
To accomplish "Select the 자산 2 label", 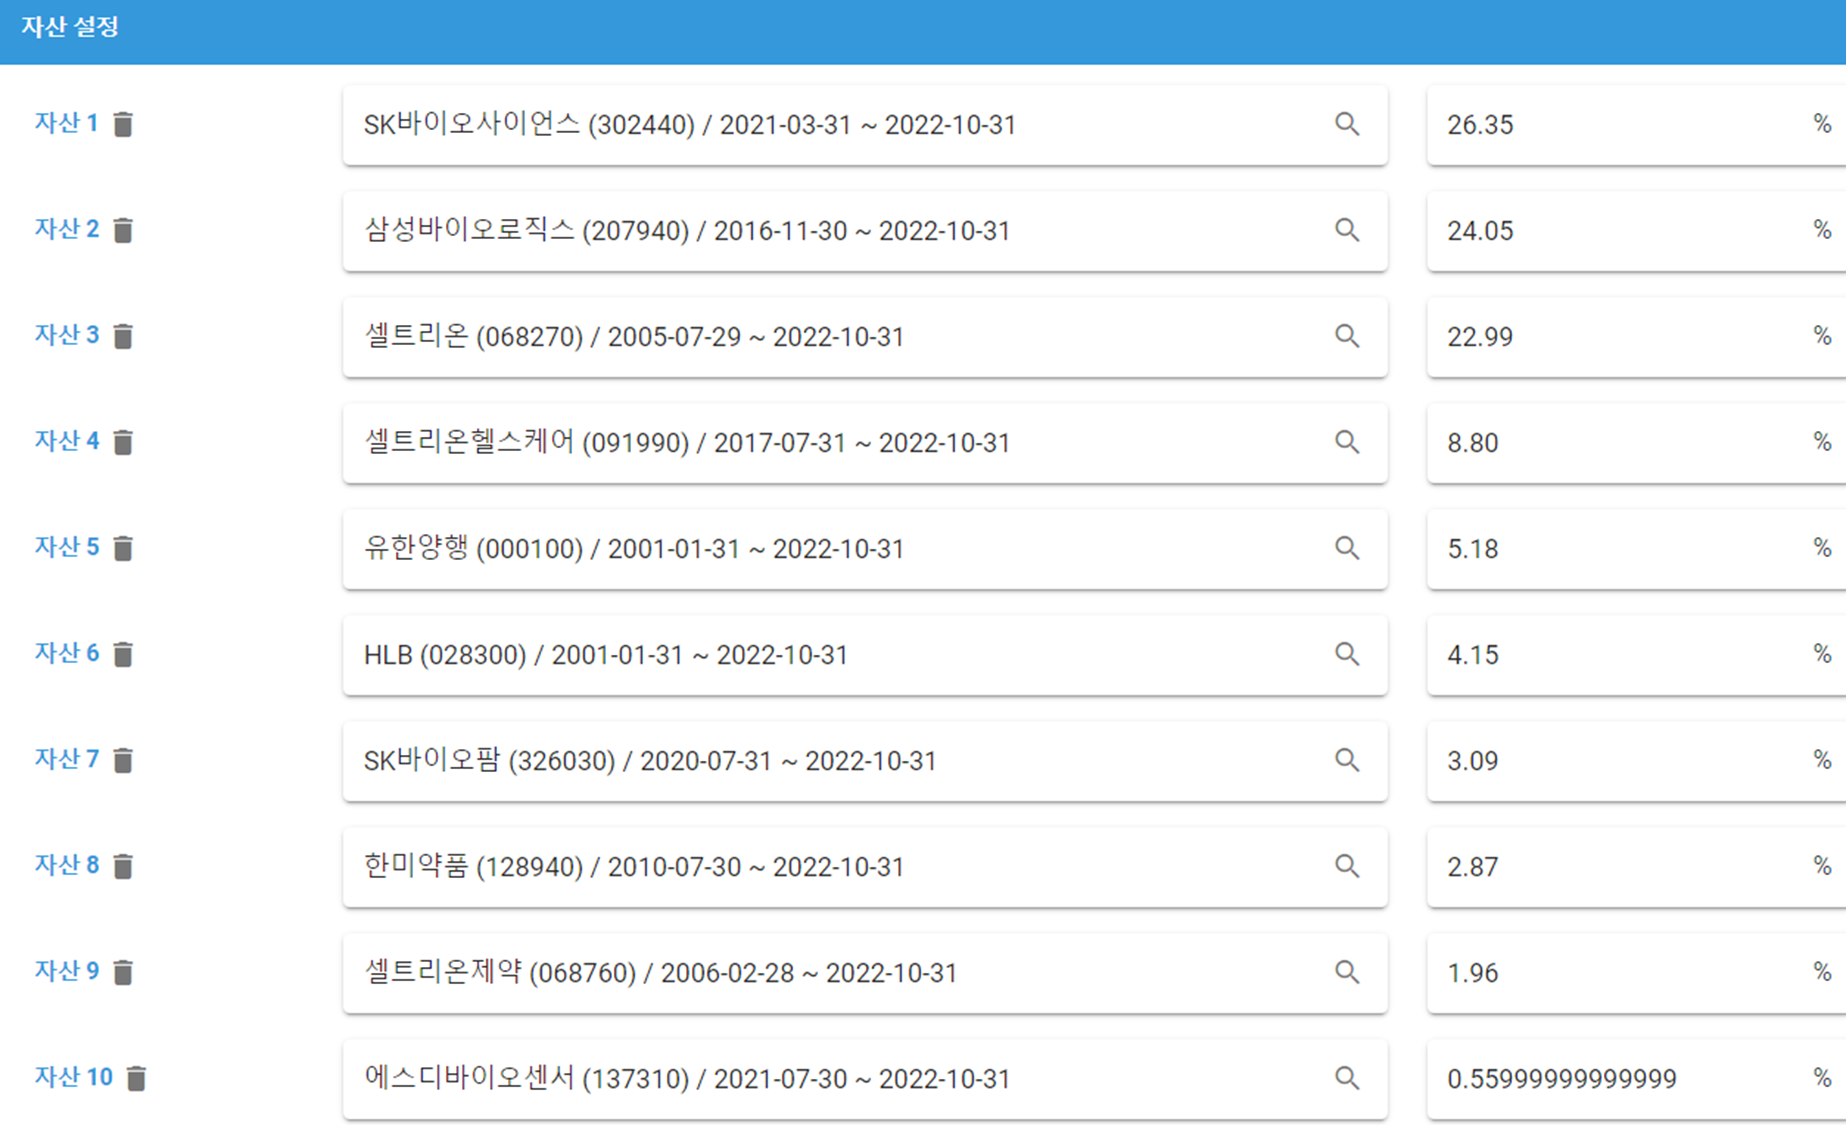I will 67,229.
